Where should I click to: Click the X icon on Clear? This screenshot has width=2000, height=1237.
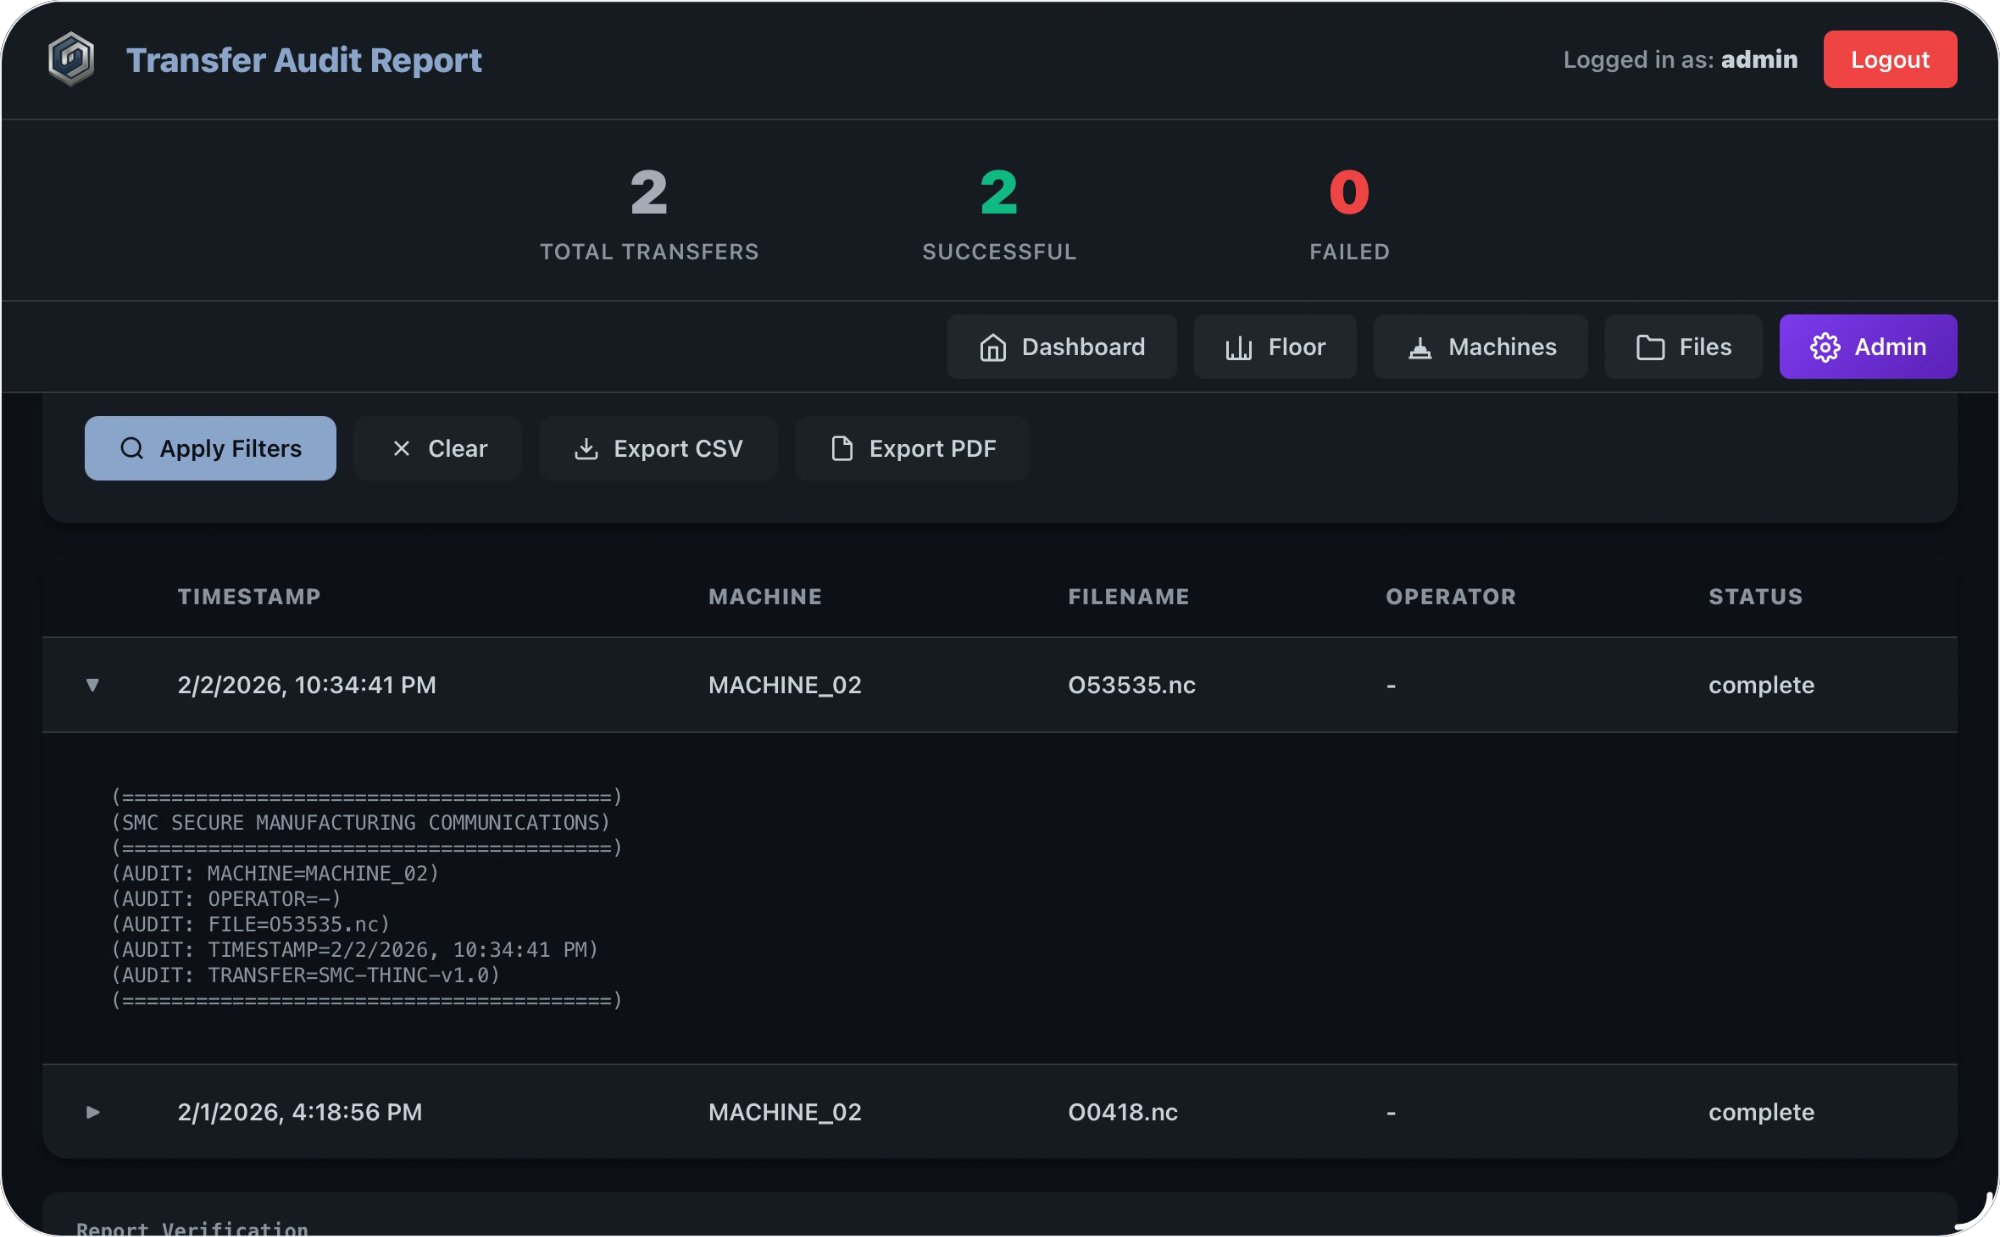tap(401, 448)
